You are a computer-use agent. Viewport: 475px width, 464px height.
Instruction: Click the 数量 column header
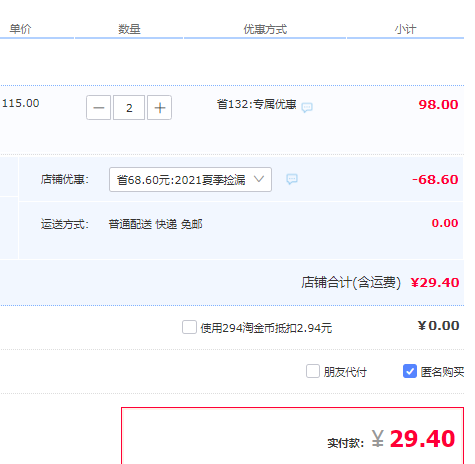[x=129, y=29]
